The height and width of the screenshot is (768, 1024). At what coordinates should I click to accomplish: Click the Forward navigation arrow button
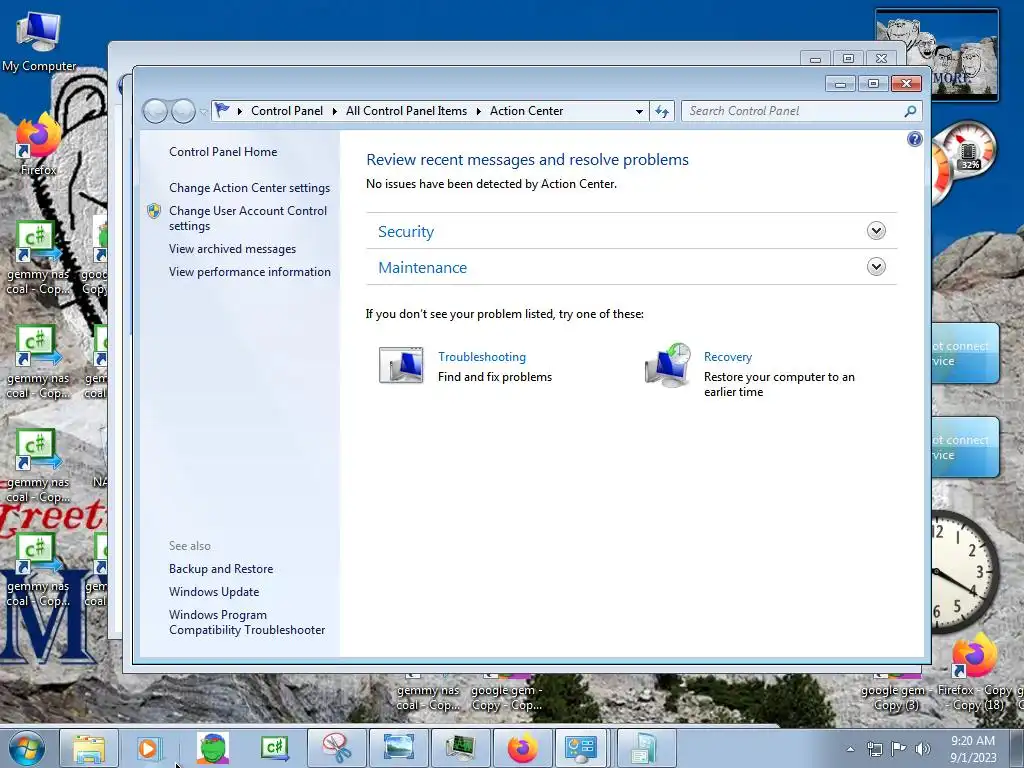(183, 111)
